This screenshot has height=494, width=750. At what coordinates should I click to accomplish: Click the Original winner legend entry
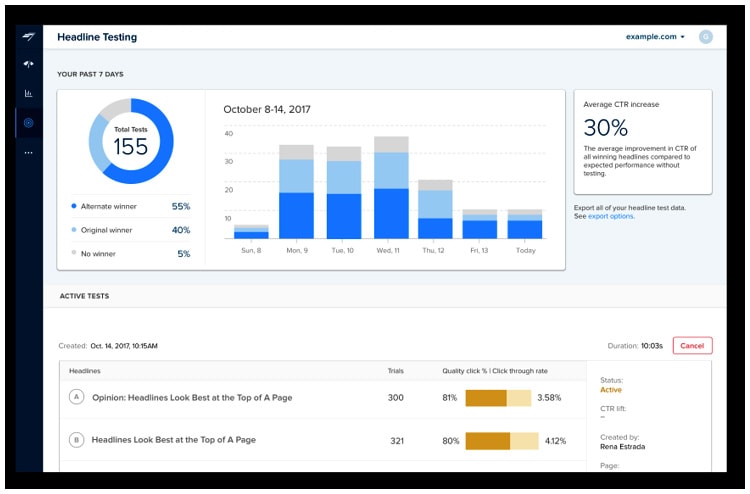coord(131,230)
